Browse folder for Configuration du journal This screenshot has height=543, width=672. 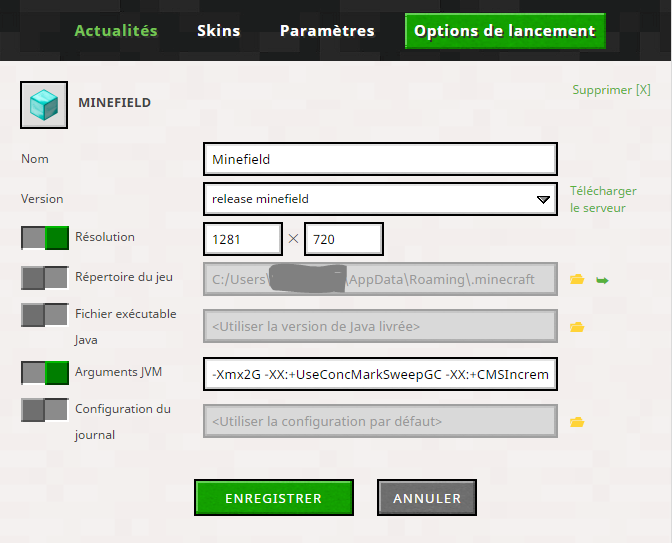[x=577, y=422]
